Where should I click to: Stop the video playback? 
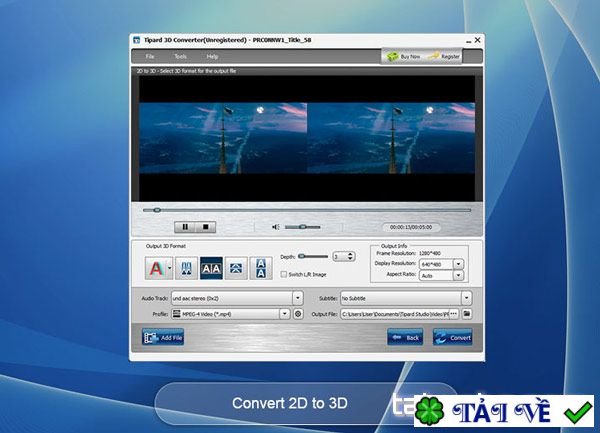pos(203,227)
